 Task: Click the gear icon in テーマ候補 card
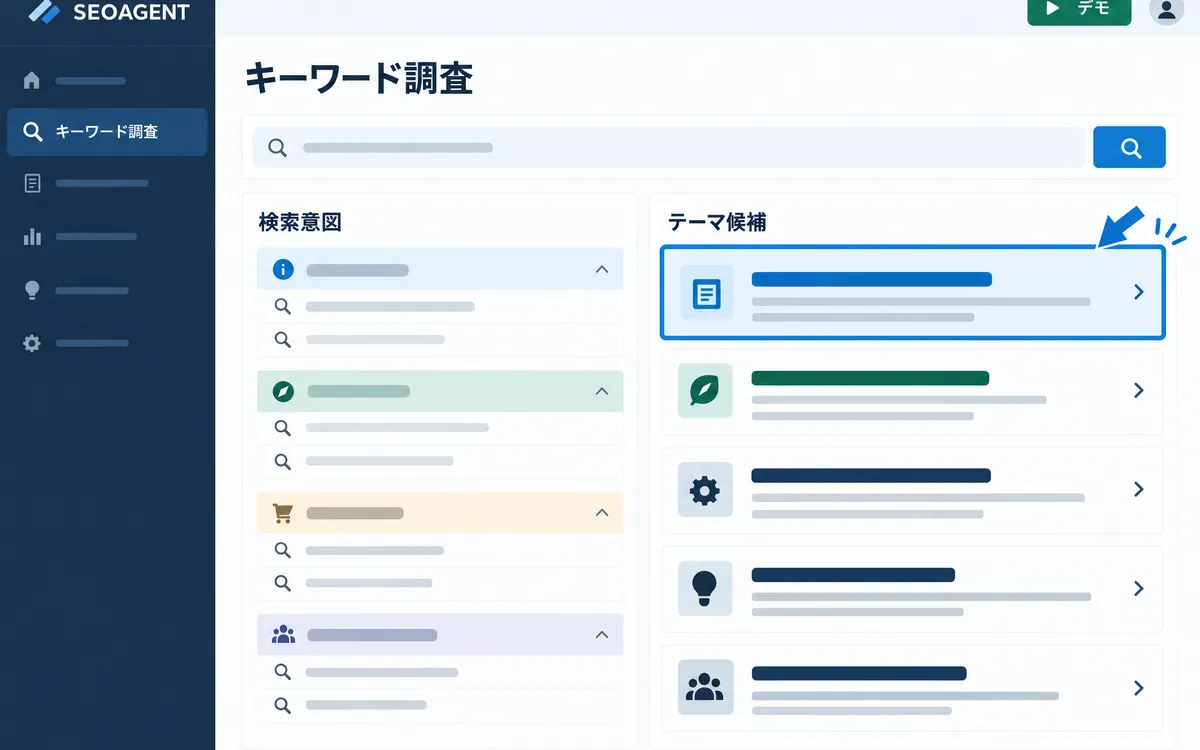point(705,490)
